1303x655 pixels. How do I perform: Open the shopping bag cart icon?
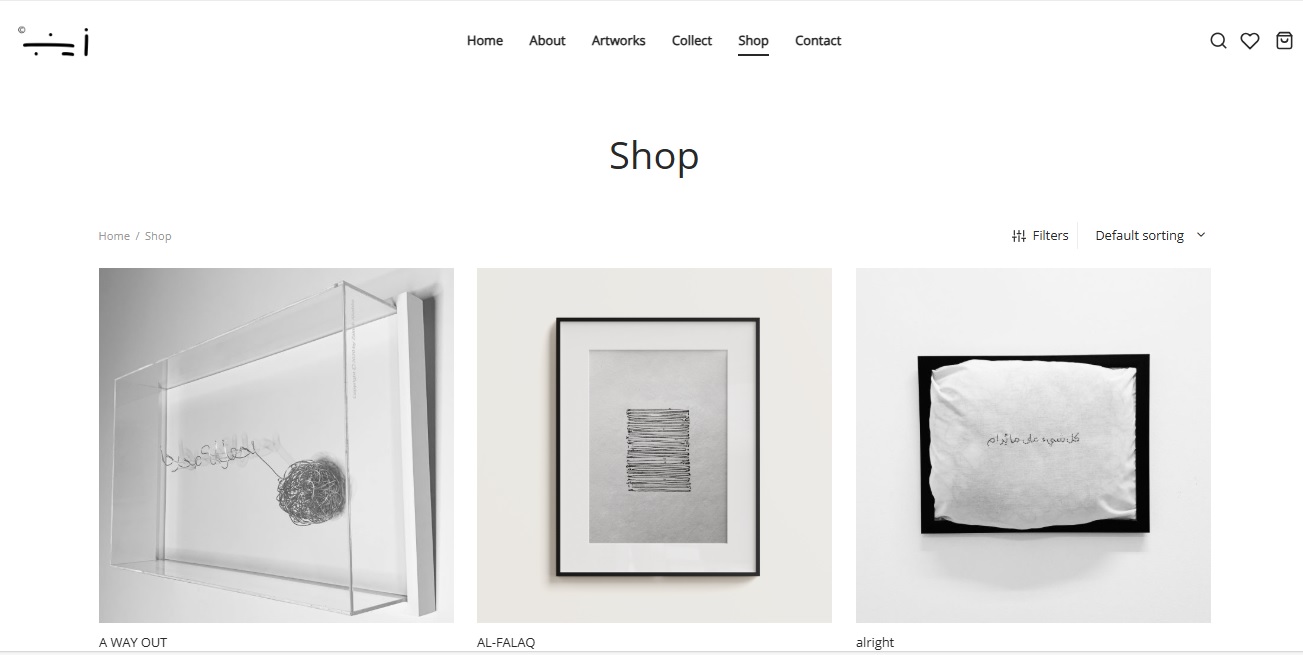[x=1285, y=41]
